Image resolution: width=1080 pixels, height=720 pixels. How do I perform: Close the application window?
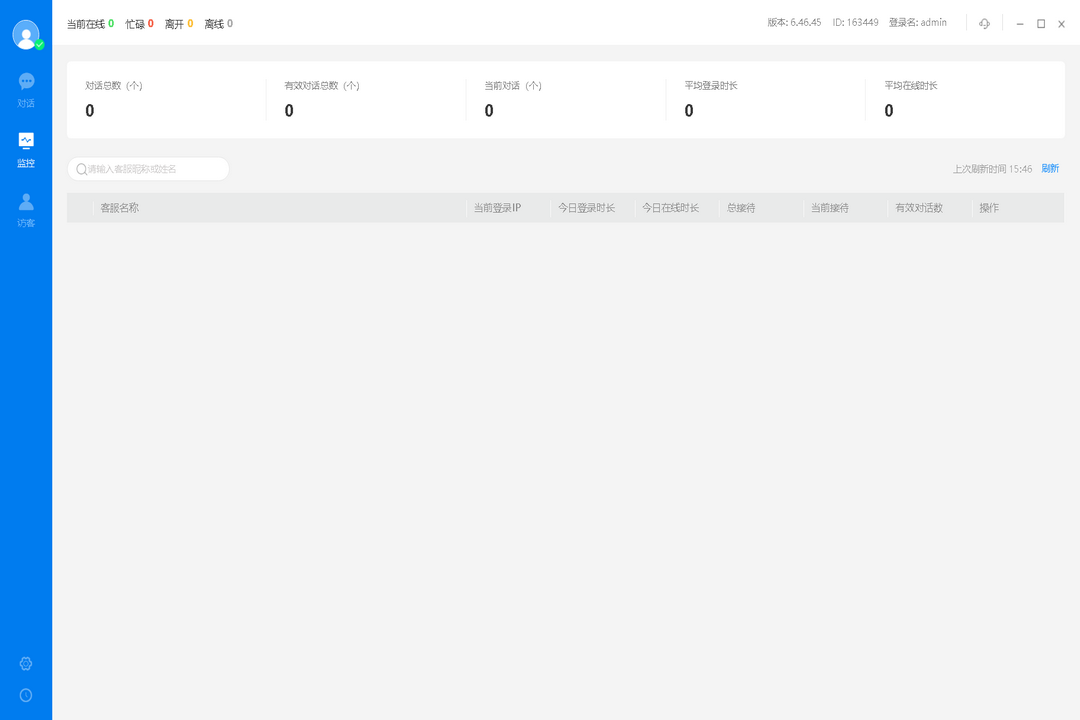(x=1061, y=24)
